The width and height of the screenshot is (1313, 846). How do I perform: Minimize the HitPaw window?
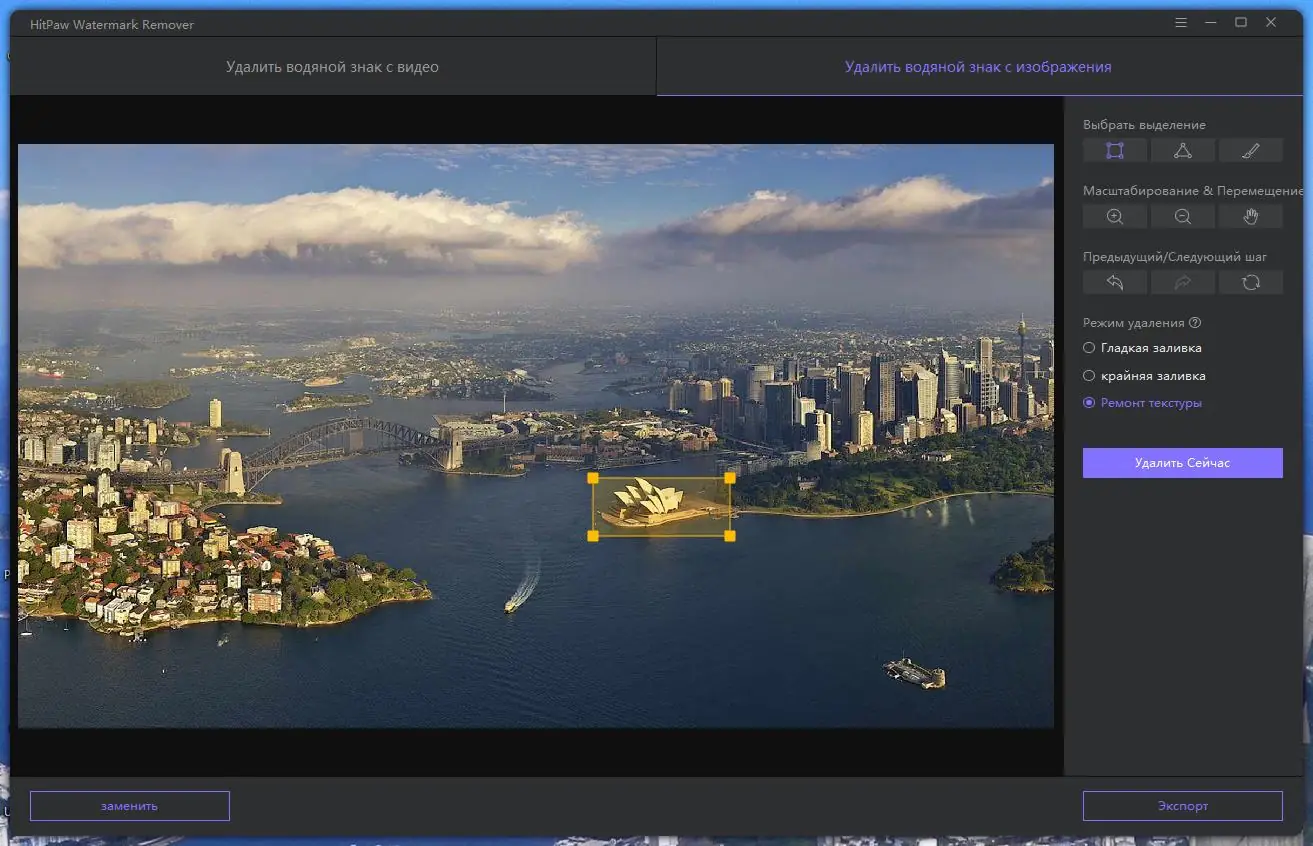tap(1211, 22)
